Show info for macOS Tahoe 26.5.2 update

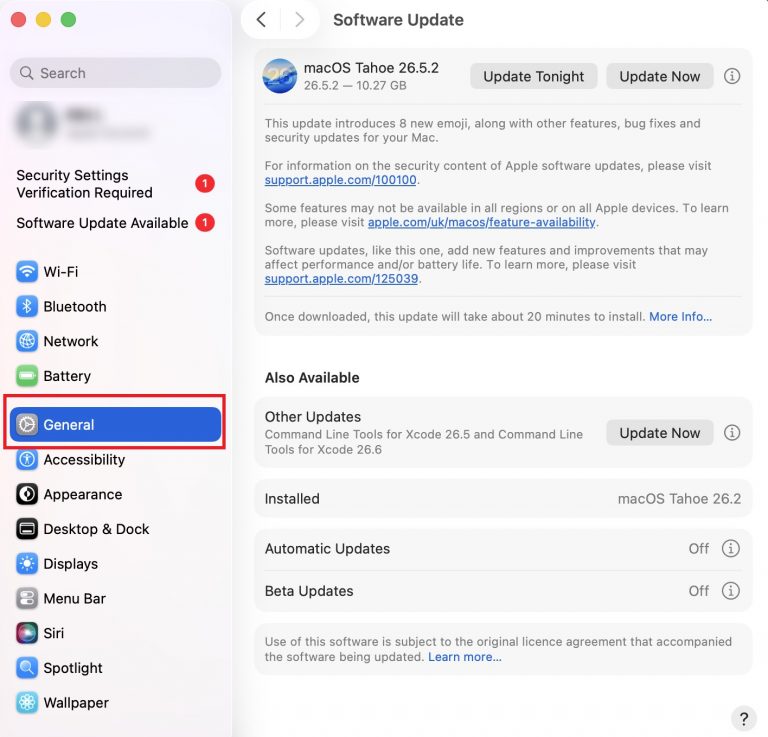(x=732, y=76)
